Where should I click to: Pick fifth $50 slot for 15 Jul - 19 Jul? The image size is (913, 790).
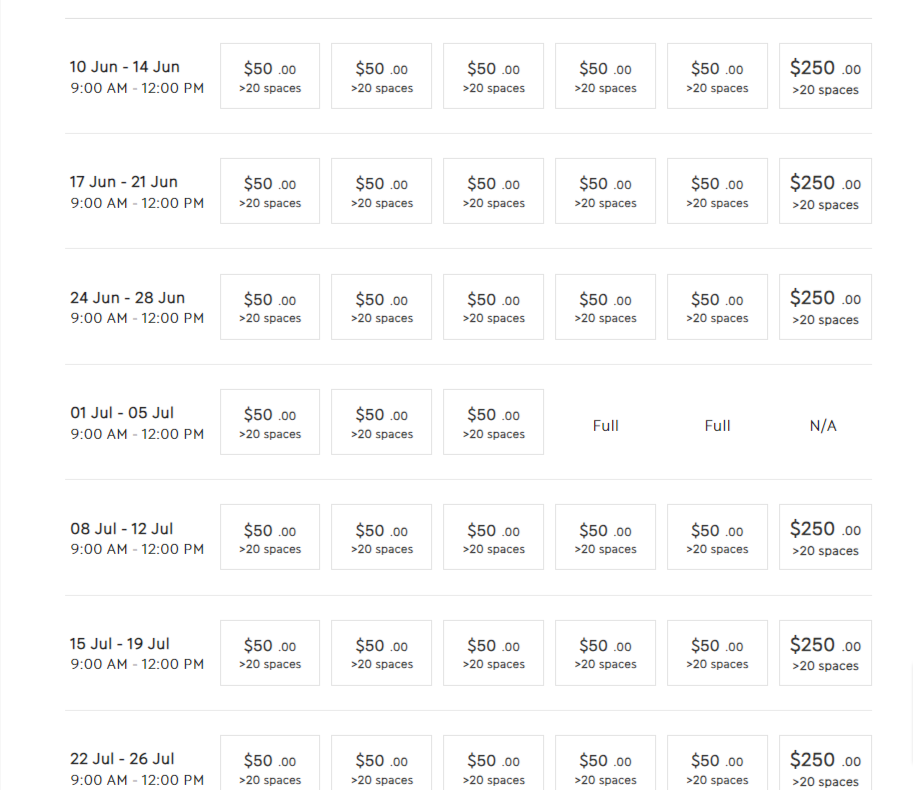click(x=717, y=653)
